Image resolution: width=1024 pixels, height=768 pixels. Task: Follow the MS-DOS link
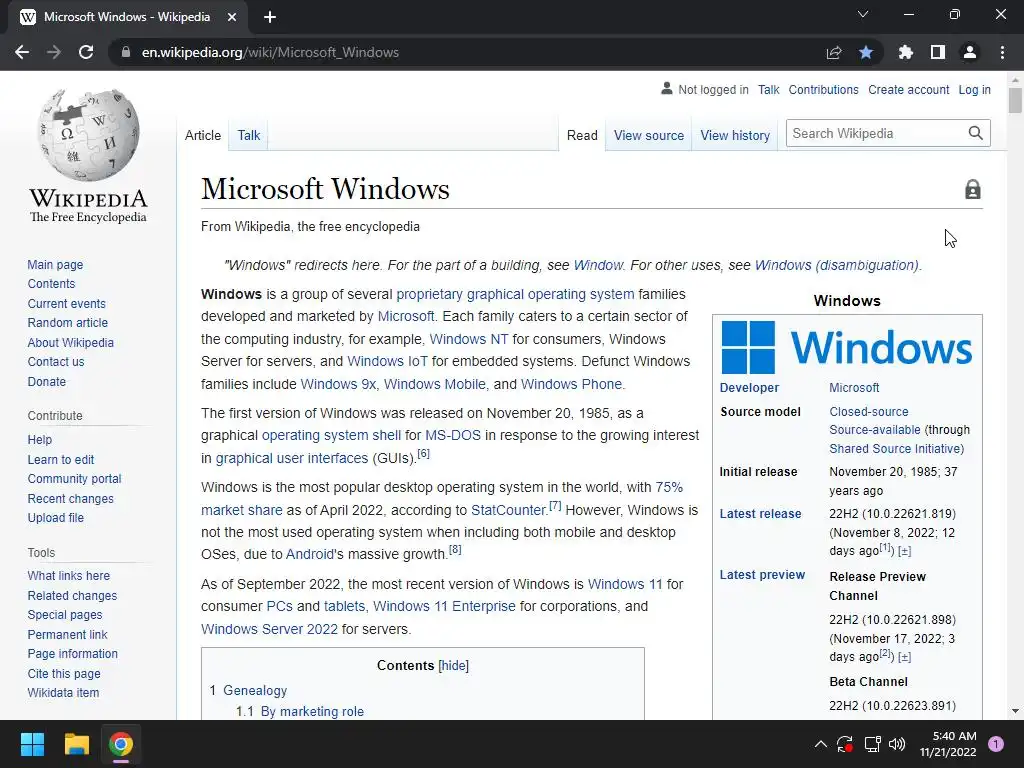tap(453, 435)
